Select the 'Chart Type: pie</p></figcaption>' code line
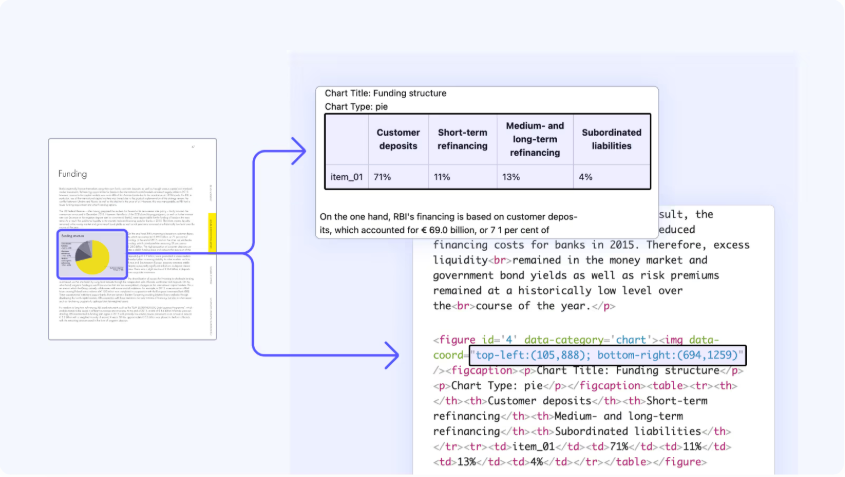845x477 pixels. click(585, 385)
